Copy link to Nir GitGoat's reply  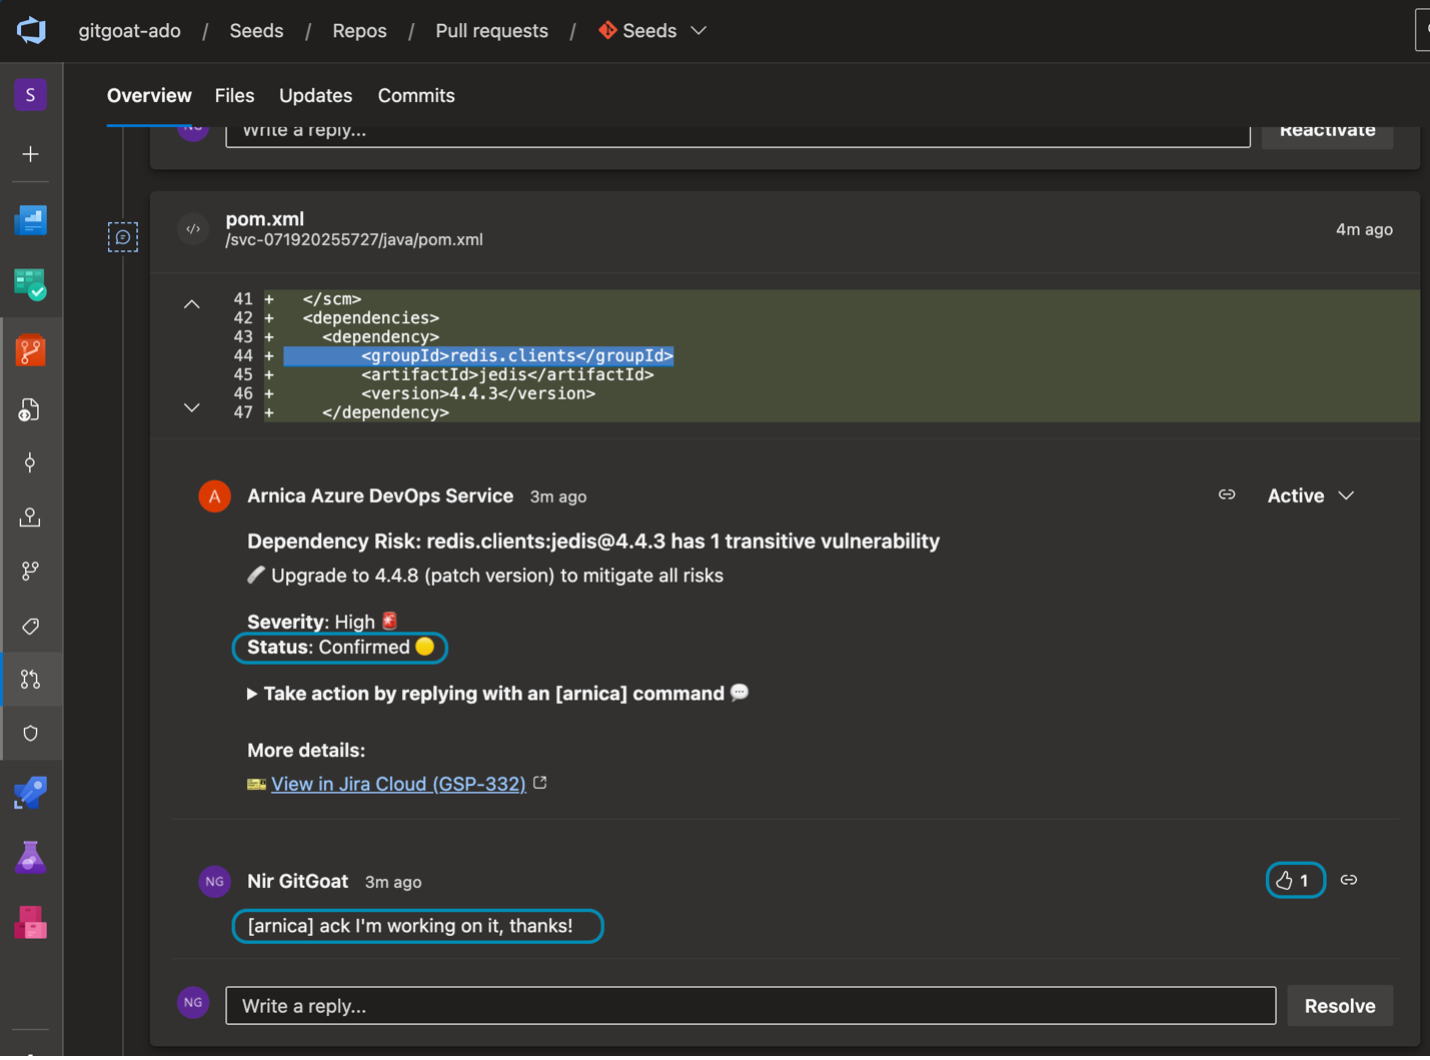[1349, 880]
